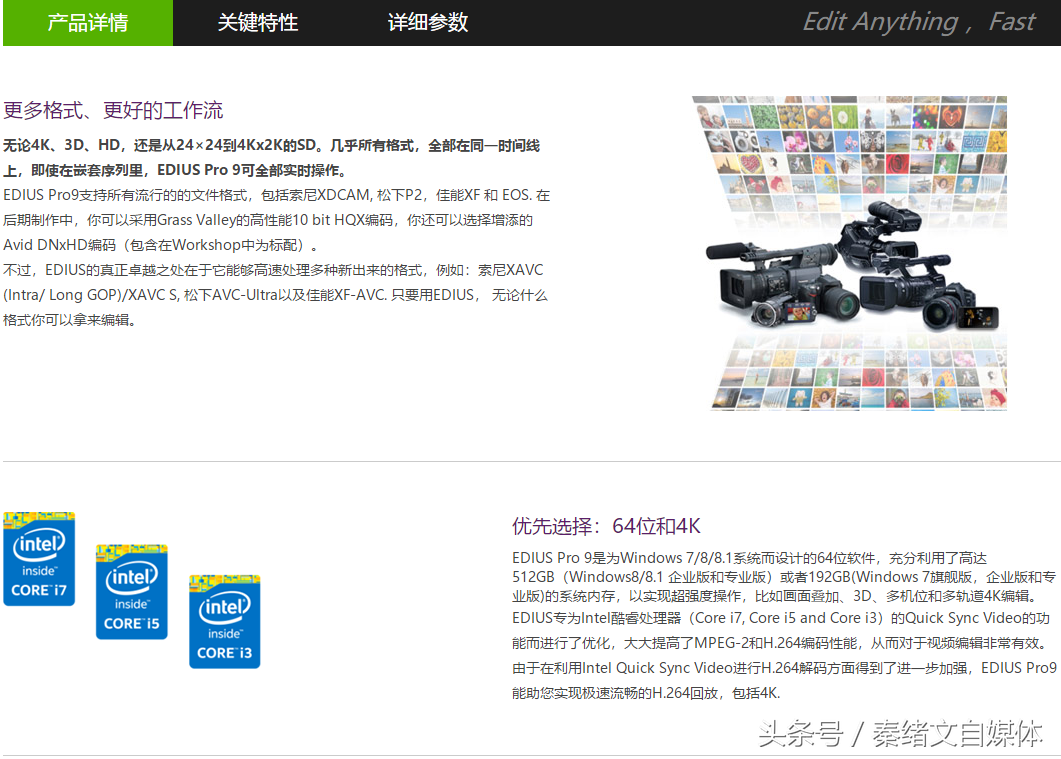Viewport: 1061px width, 759px height.
Task: Click the line starting Avid DNxHD编码
Action: [x=160, y=245]
